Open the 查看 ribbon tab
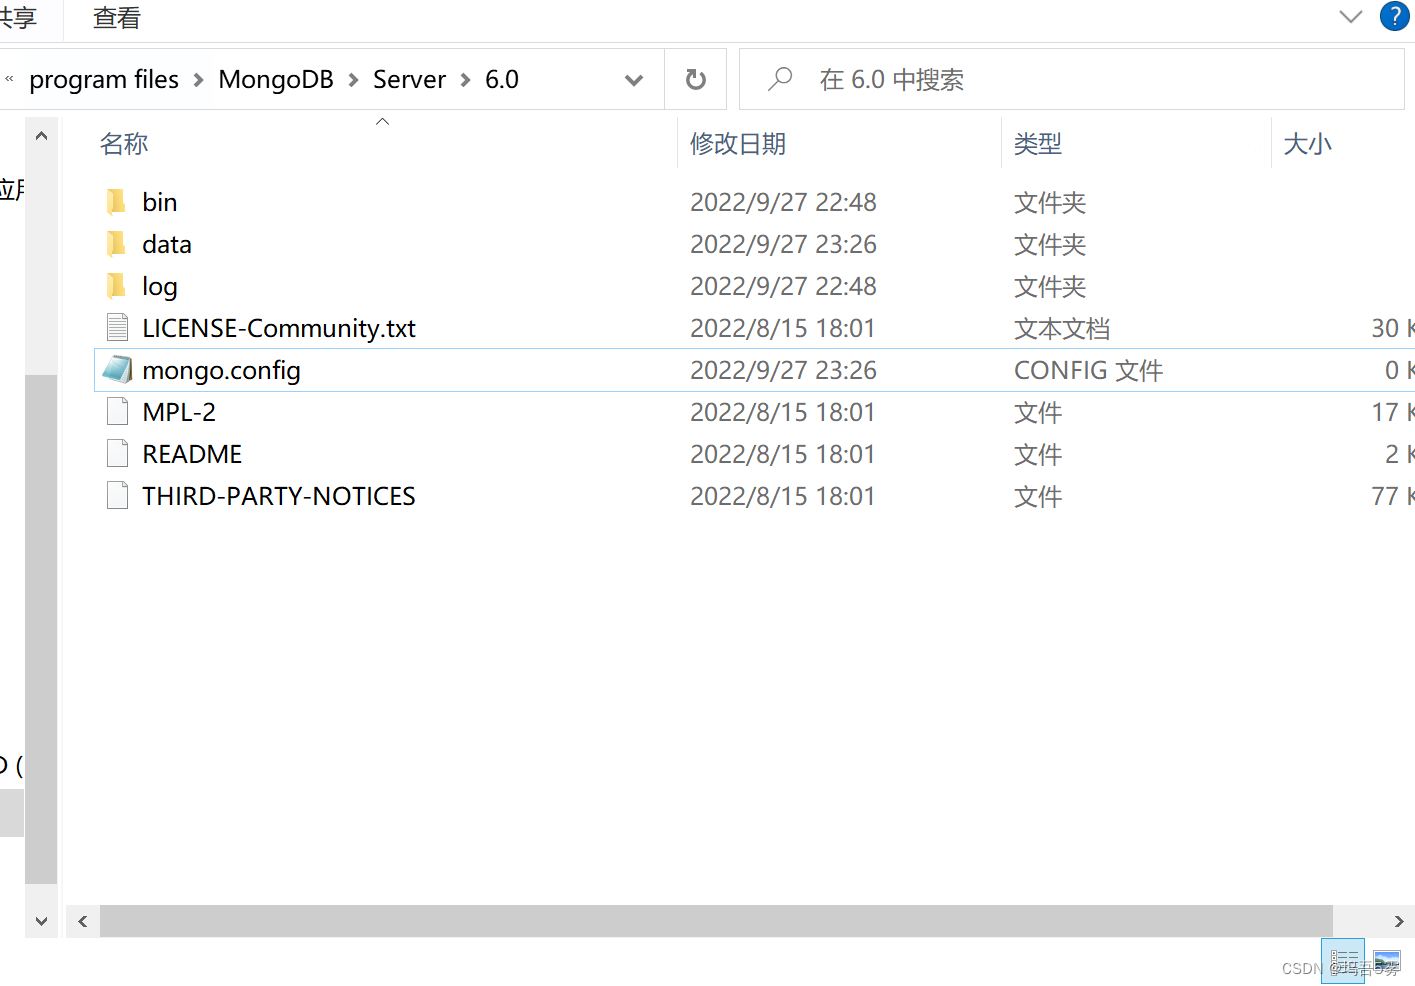Image resolution: width=1415 pixels, height=986 pixels. click(x=117, y=18)
